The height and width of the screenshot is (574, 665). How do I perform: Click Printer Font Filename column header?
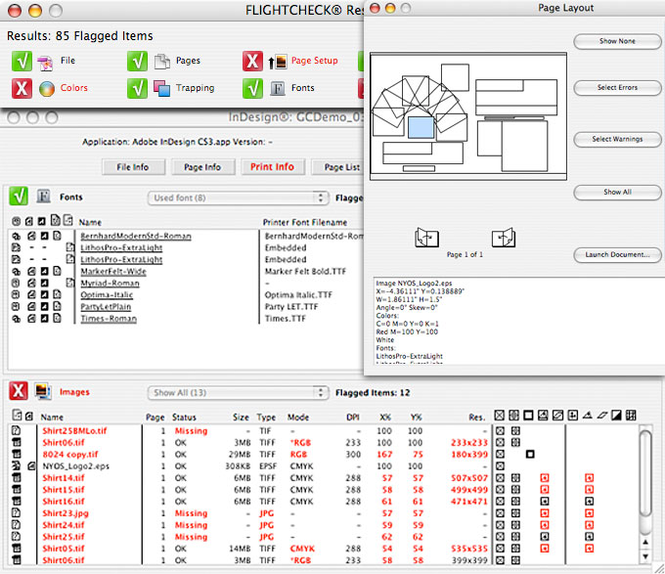pos(305,222)
